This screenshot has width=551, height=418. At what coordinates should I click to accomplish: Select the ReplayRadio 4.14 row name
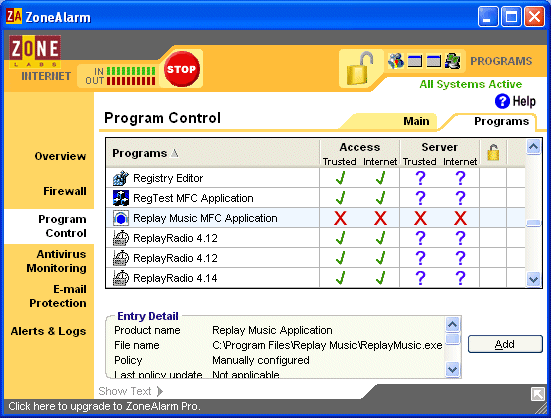click(x=175, y=278)
